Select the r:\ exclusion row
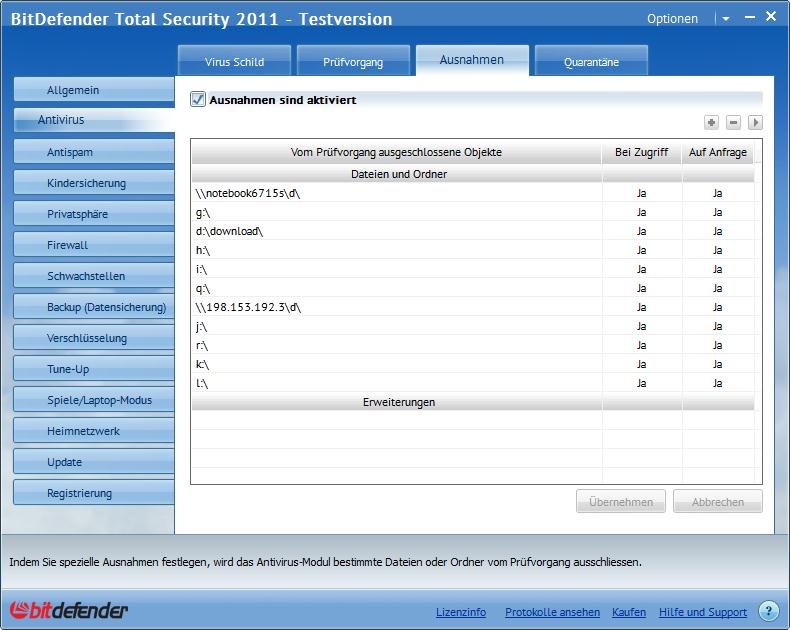The height and width of the screenshot is (630, 790). pyautogui.click(x=473, y=345)
